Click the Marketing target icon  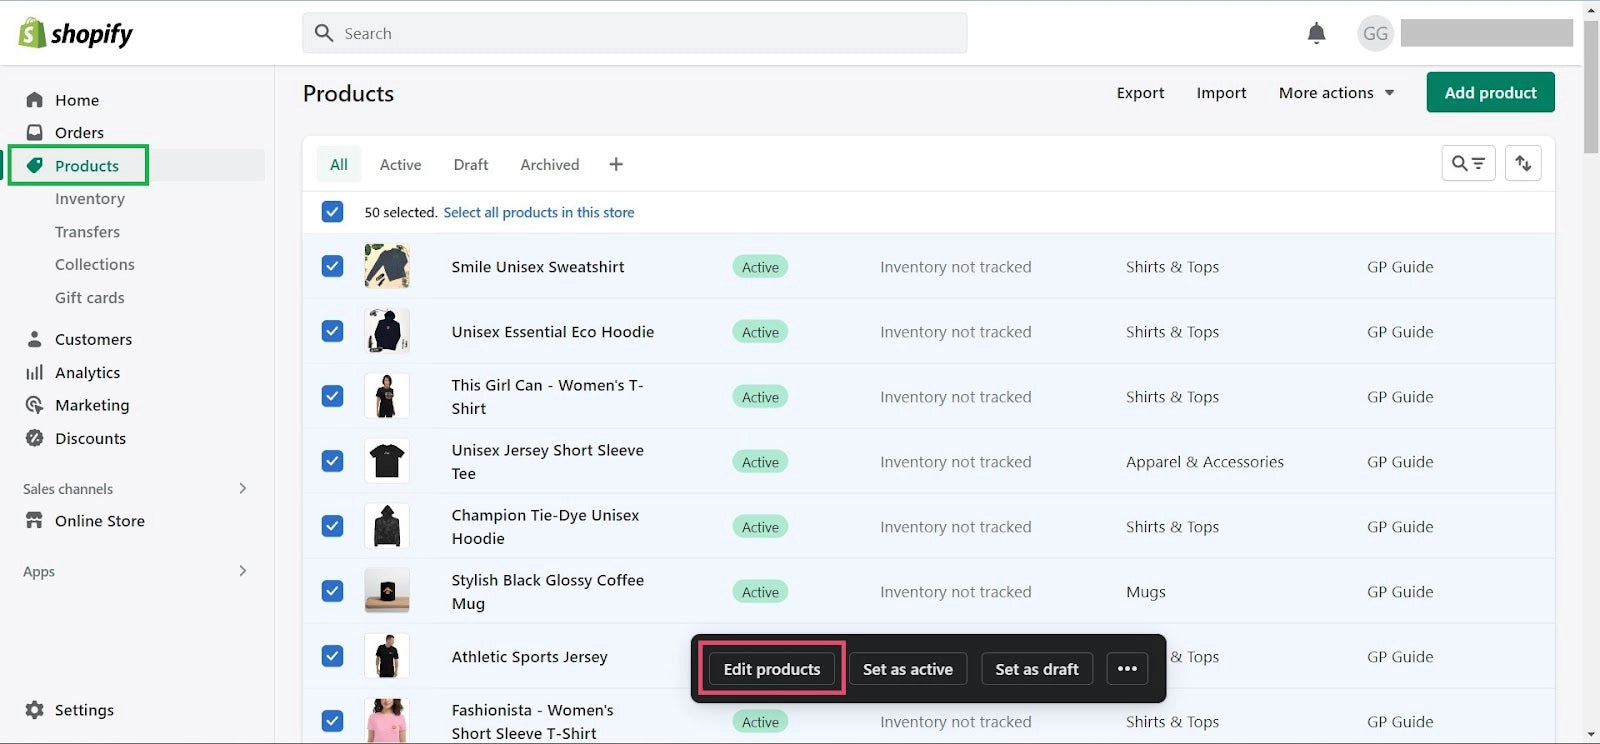click(35, 405)
